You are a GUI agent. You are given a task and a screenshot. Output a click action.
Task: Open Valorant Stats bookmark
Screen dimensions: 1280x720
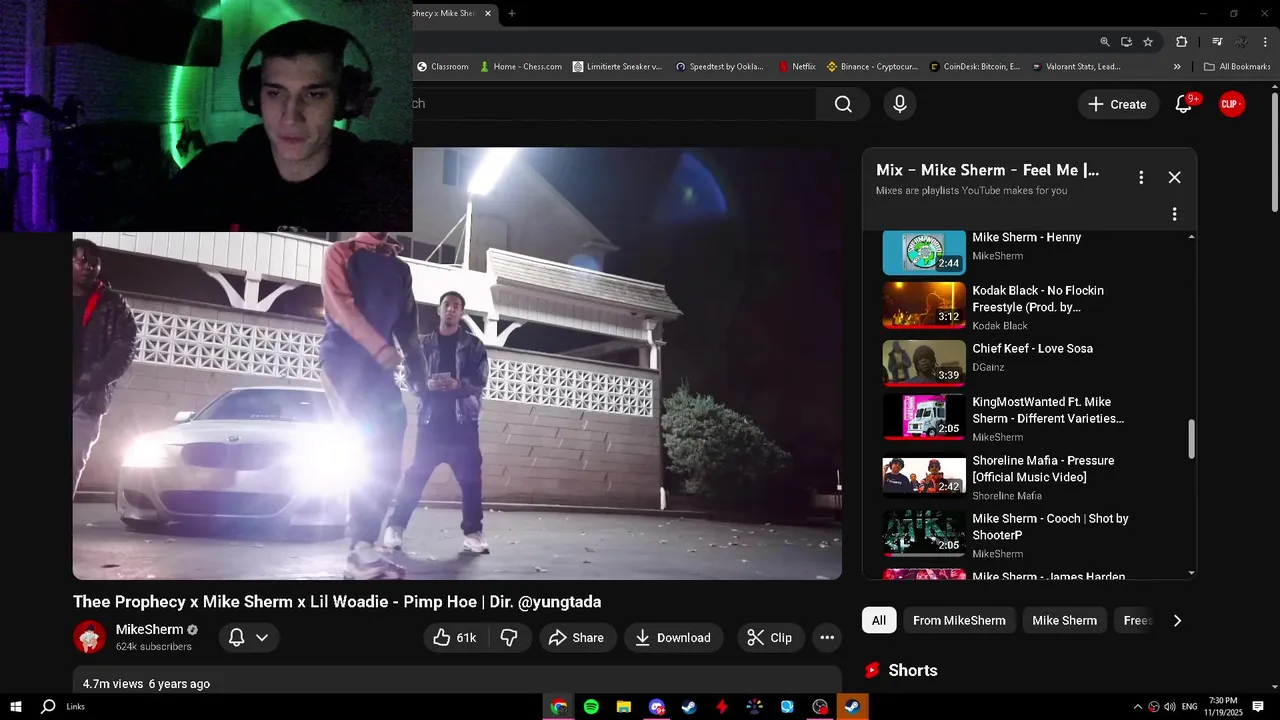point(1076,67)
